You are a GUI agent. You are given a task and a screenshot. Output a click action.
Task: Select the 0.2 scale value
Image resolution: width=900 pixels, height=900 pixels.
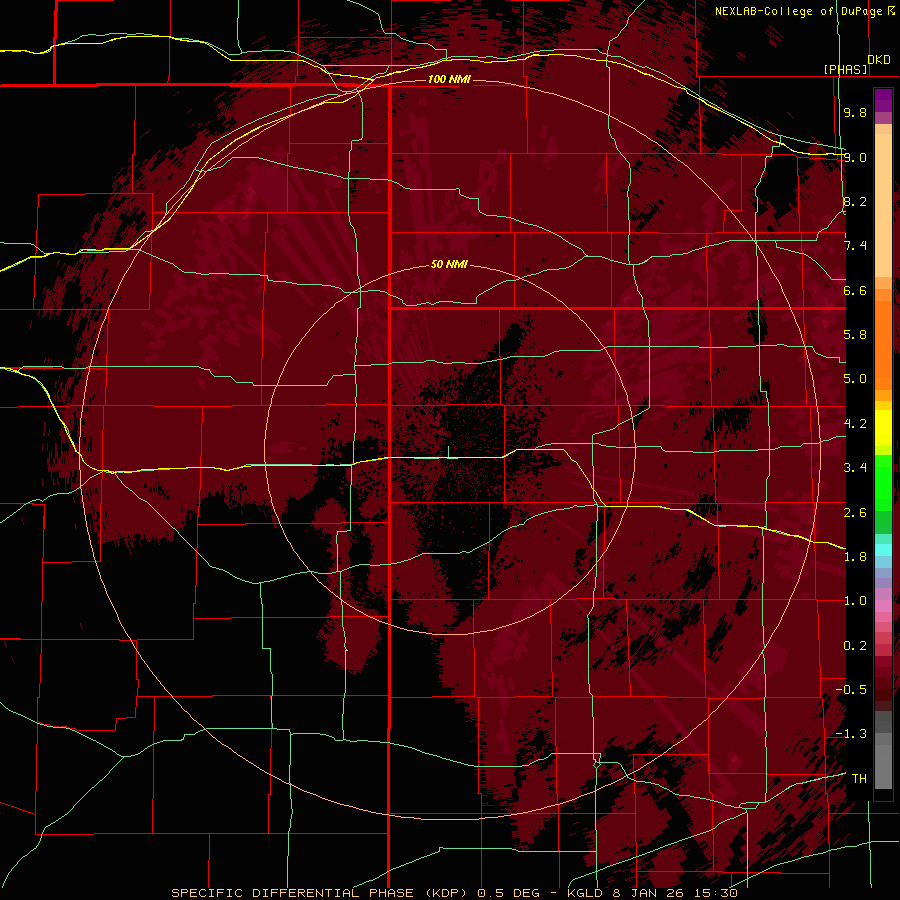[x=855, y=646]
